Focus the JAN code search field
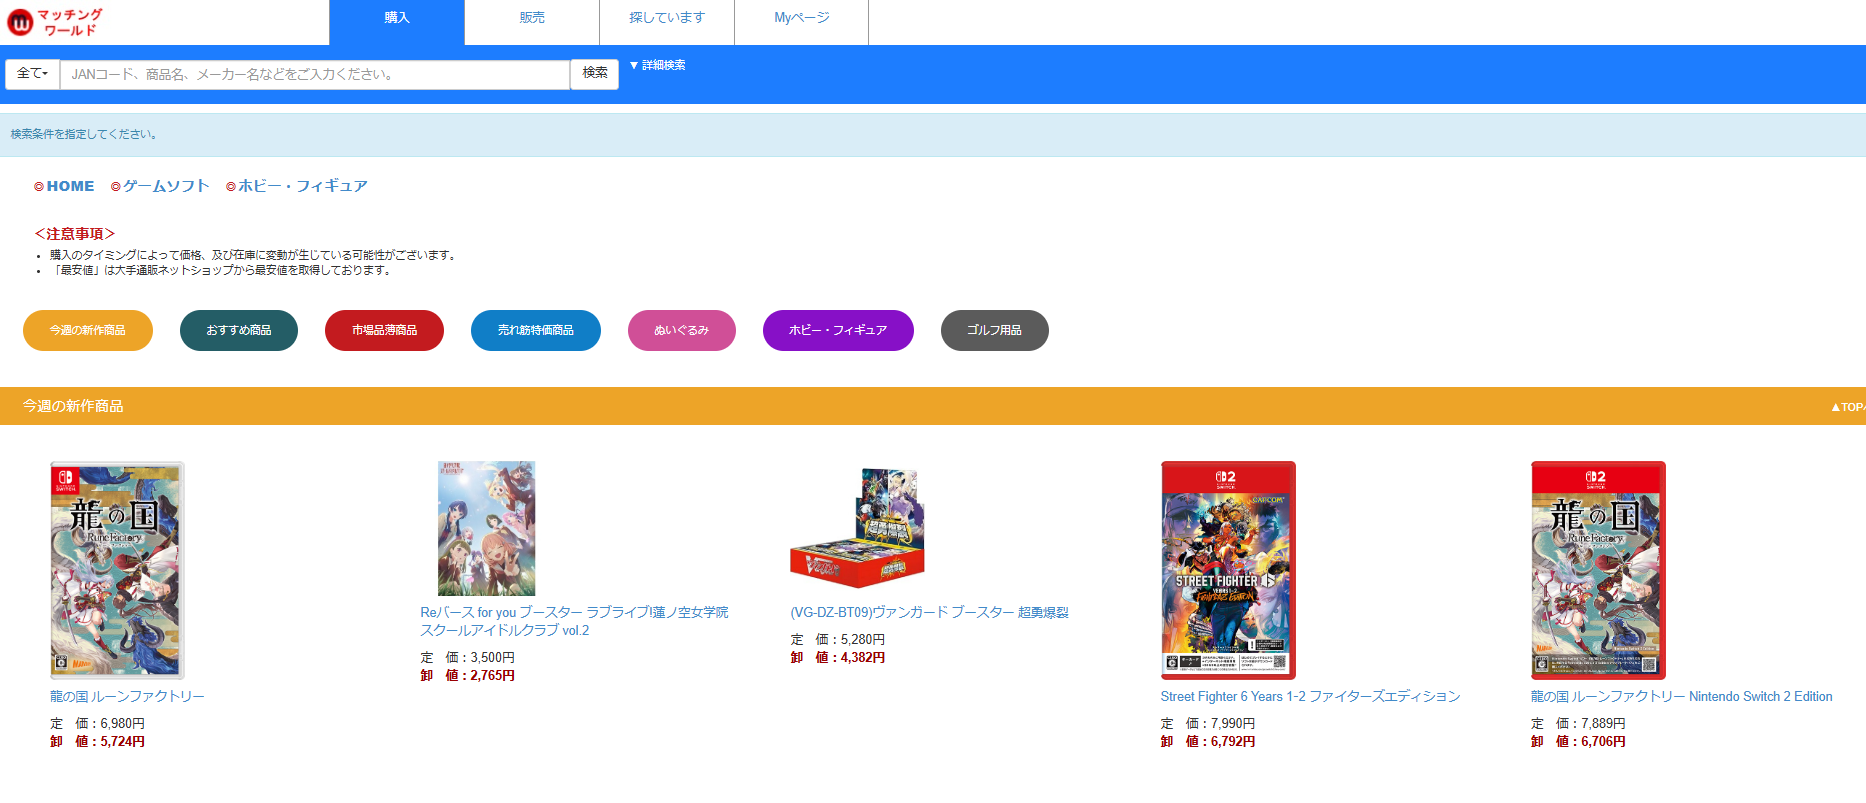Image resolution: width=1866 pixels, height=803 pixels. [x=315, y=74]
